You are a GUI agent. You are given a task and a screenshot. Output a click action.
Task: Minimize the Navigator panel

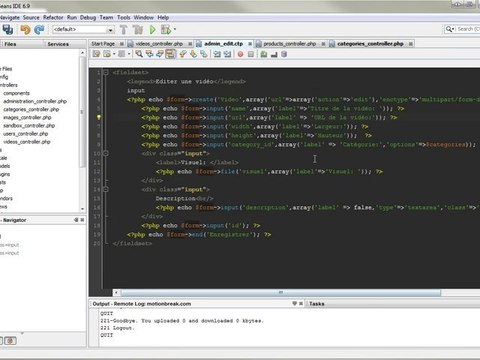coord(76,220)
